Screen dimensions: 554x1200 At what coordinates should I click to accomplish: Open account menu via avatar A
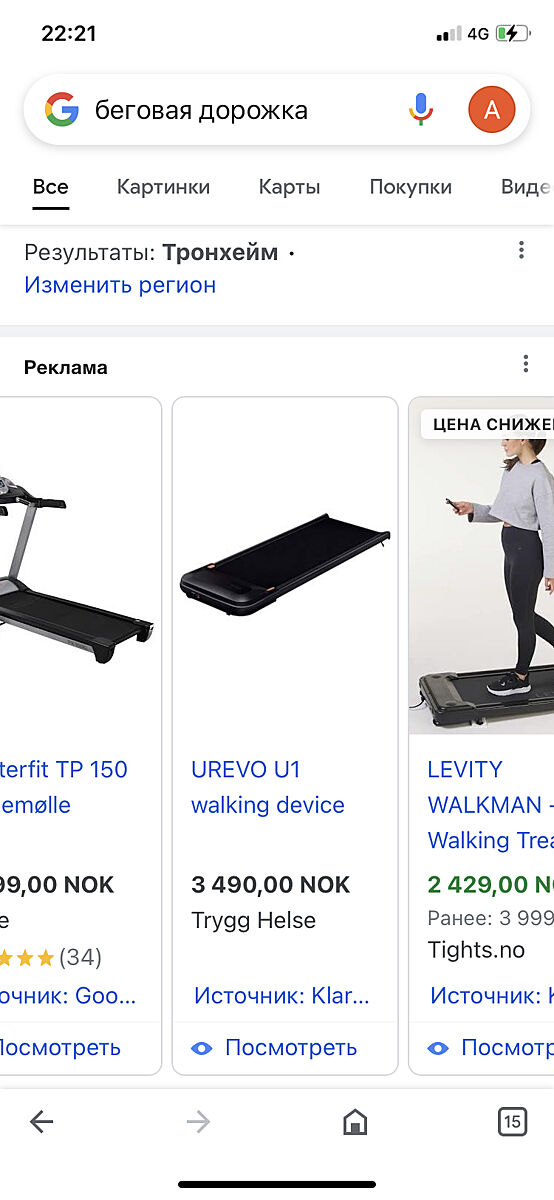(x=492, y=110)
